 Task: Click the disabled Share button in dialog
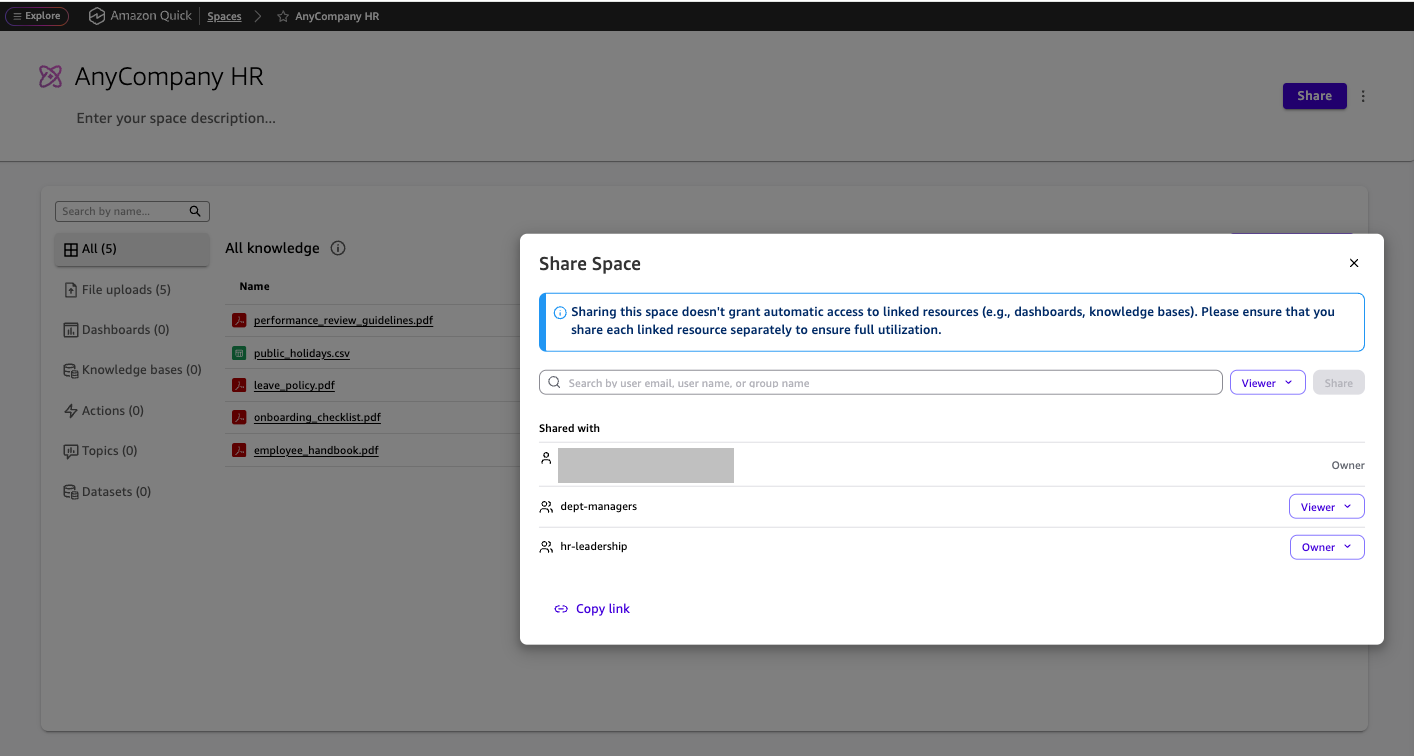tap(1338, 383)
